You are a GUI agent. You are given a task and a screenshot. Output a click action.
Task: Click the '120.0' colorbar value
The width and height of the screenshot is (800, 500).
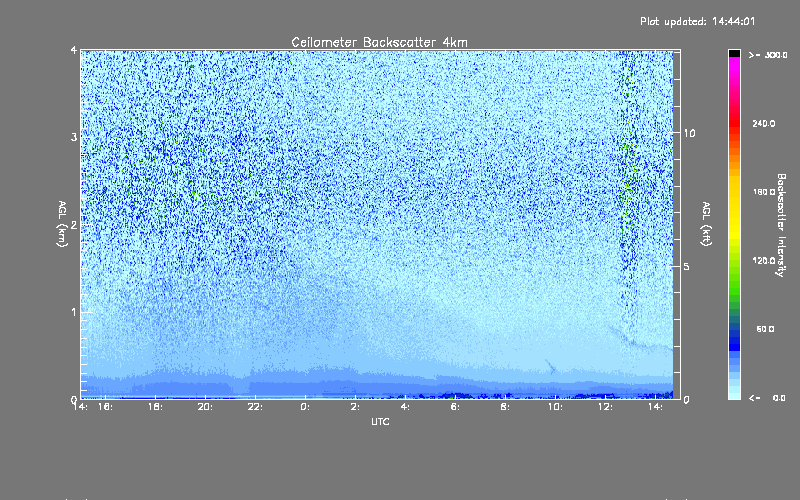coord(764,260)
